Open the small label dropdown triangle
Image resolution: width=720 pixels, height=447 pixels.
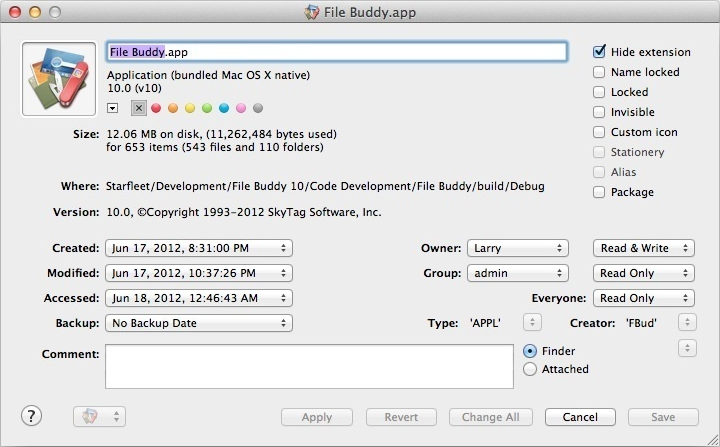112,108
